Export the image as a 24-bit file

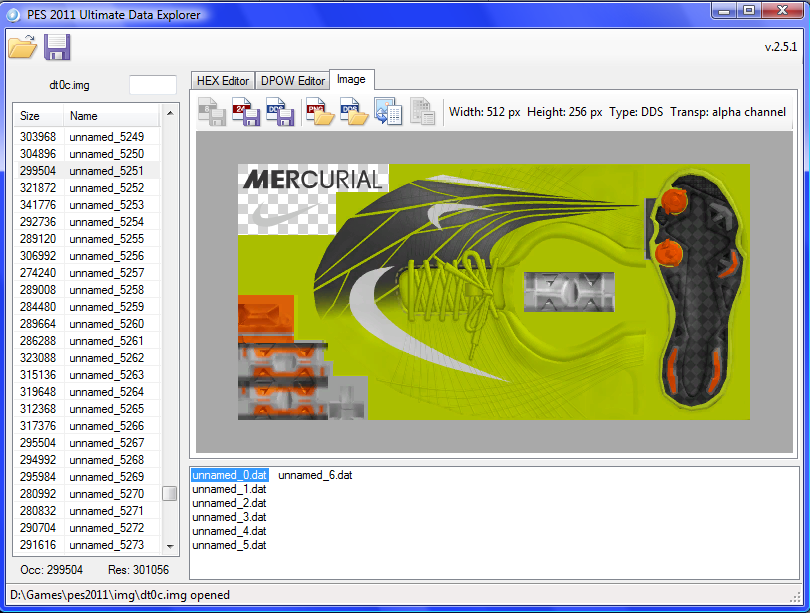tap(246, 111)
